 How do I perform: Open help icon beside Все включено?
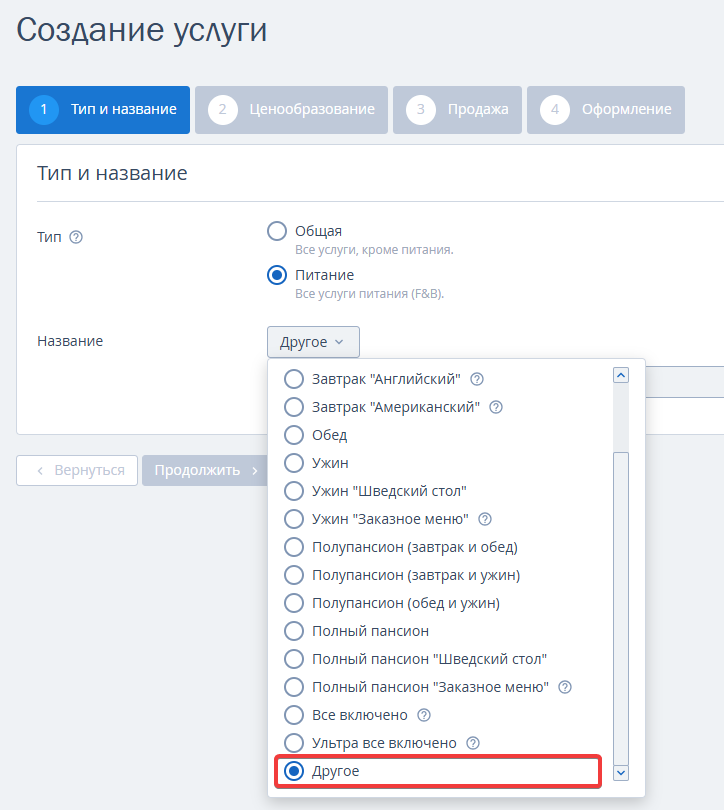coord(424,715)
